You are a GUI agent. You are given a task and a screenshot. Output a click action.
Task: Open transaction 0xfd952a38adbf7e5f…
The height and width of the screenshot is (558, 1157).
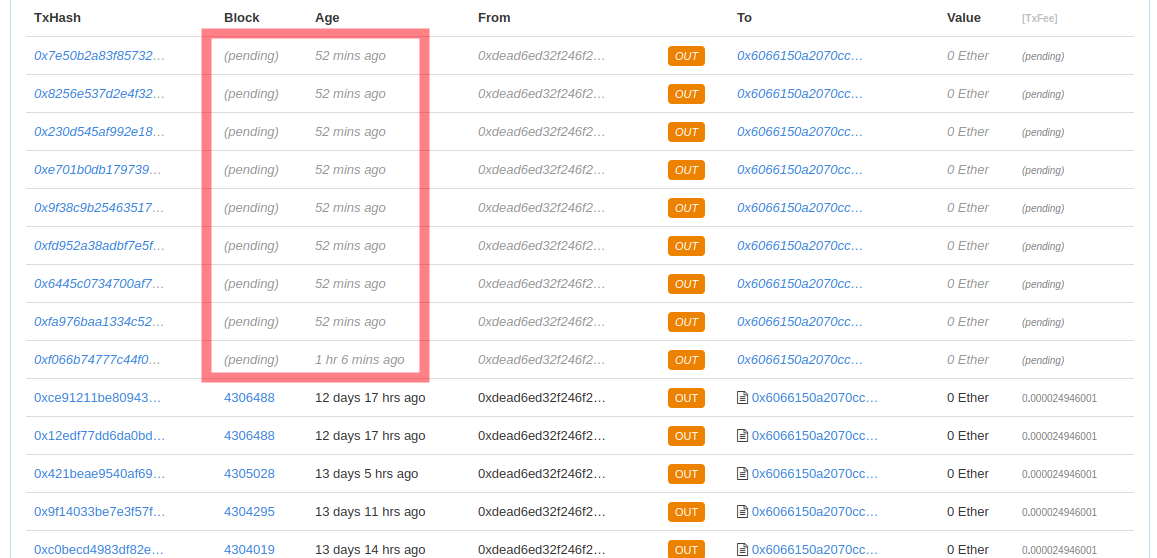[100, 246]
